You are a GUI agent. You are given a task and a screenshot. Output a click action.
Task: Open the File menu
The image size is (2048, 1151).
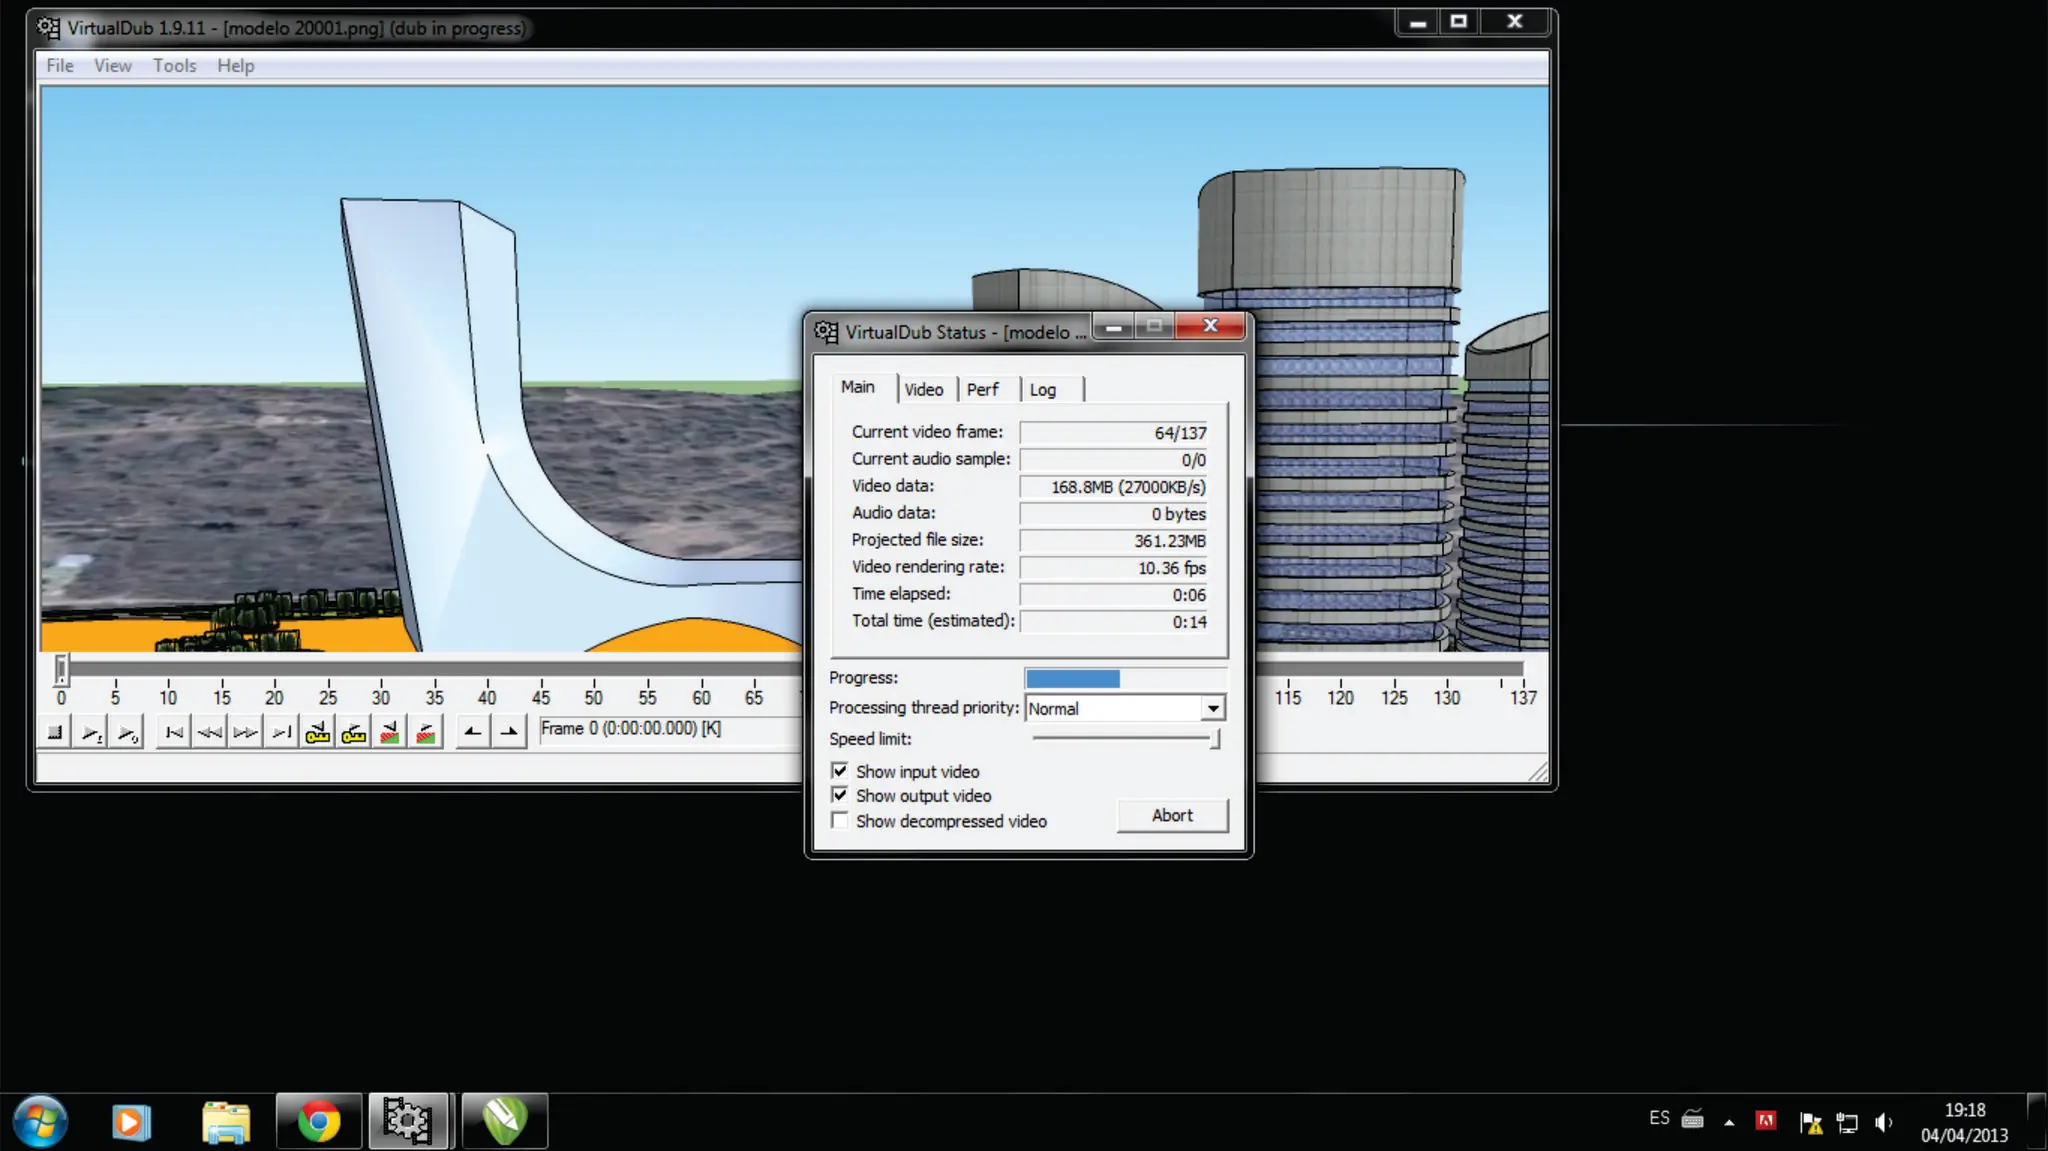point(60,66)
